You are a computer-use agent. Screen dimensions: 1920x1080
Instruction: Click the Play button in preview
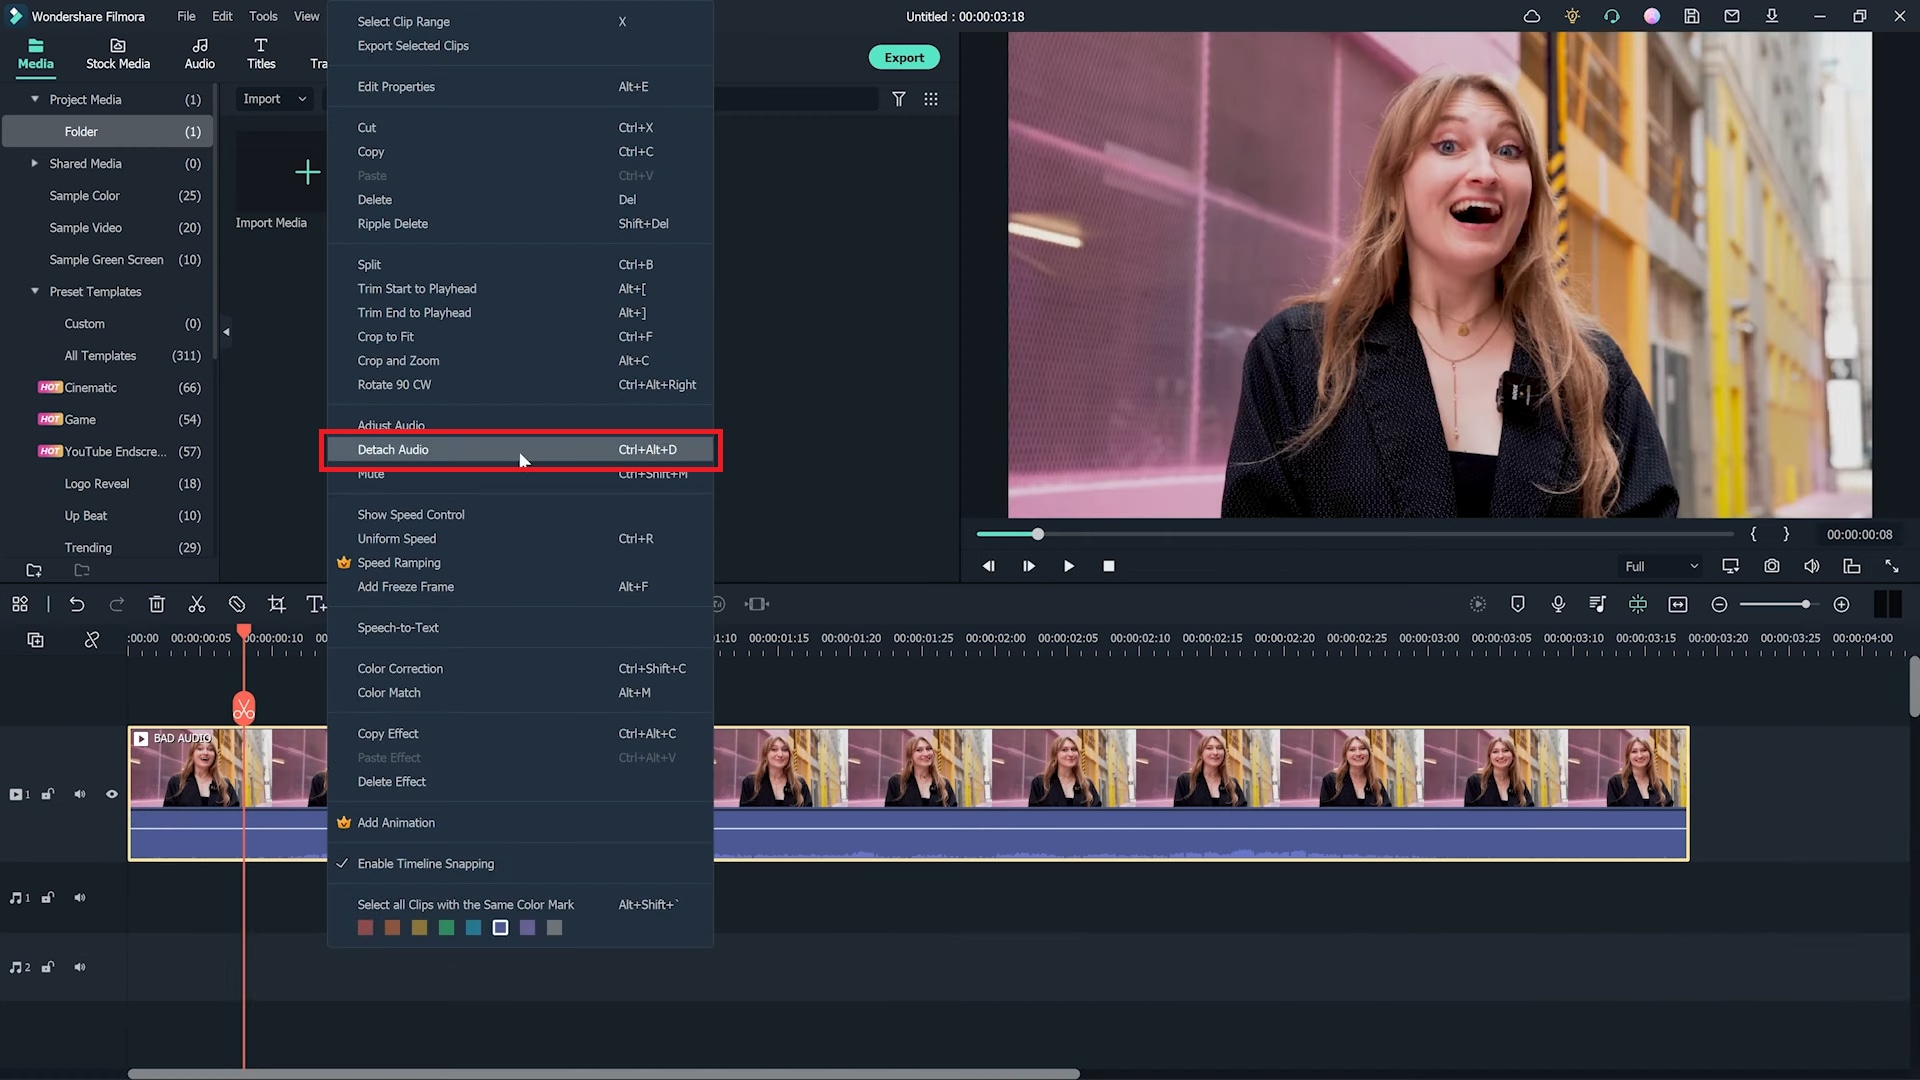click(x=1069, y=566)
